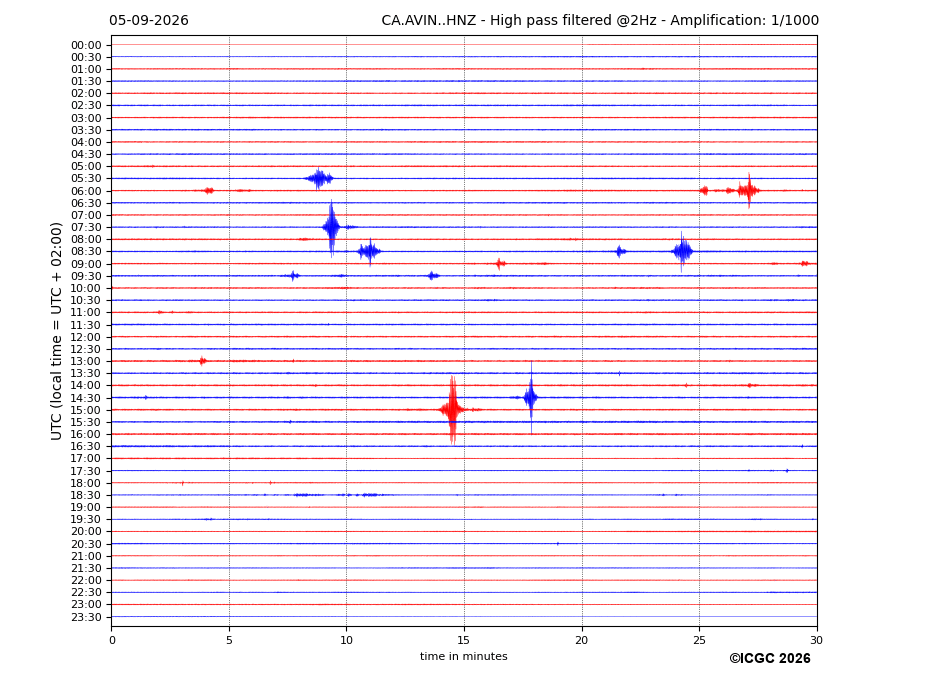Click the blue event near minute 11 at 08:30
The image size is (927, 696).
[369, 251]
